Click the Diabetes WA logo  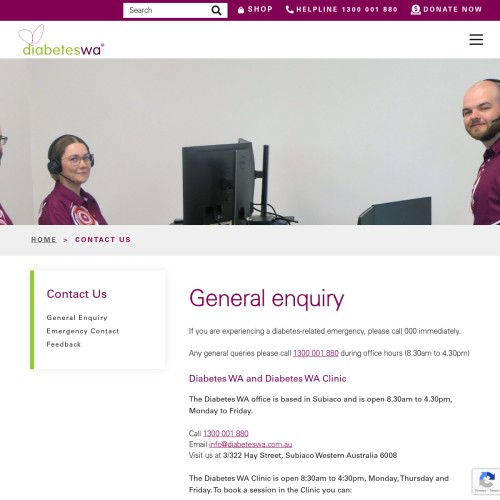61,40
